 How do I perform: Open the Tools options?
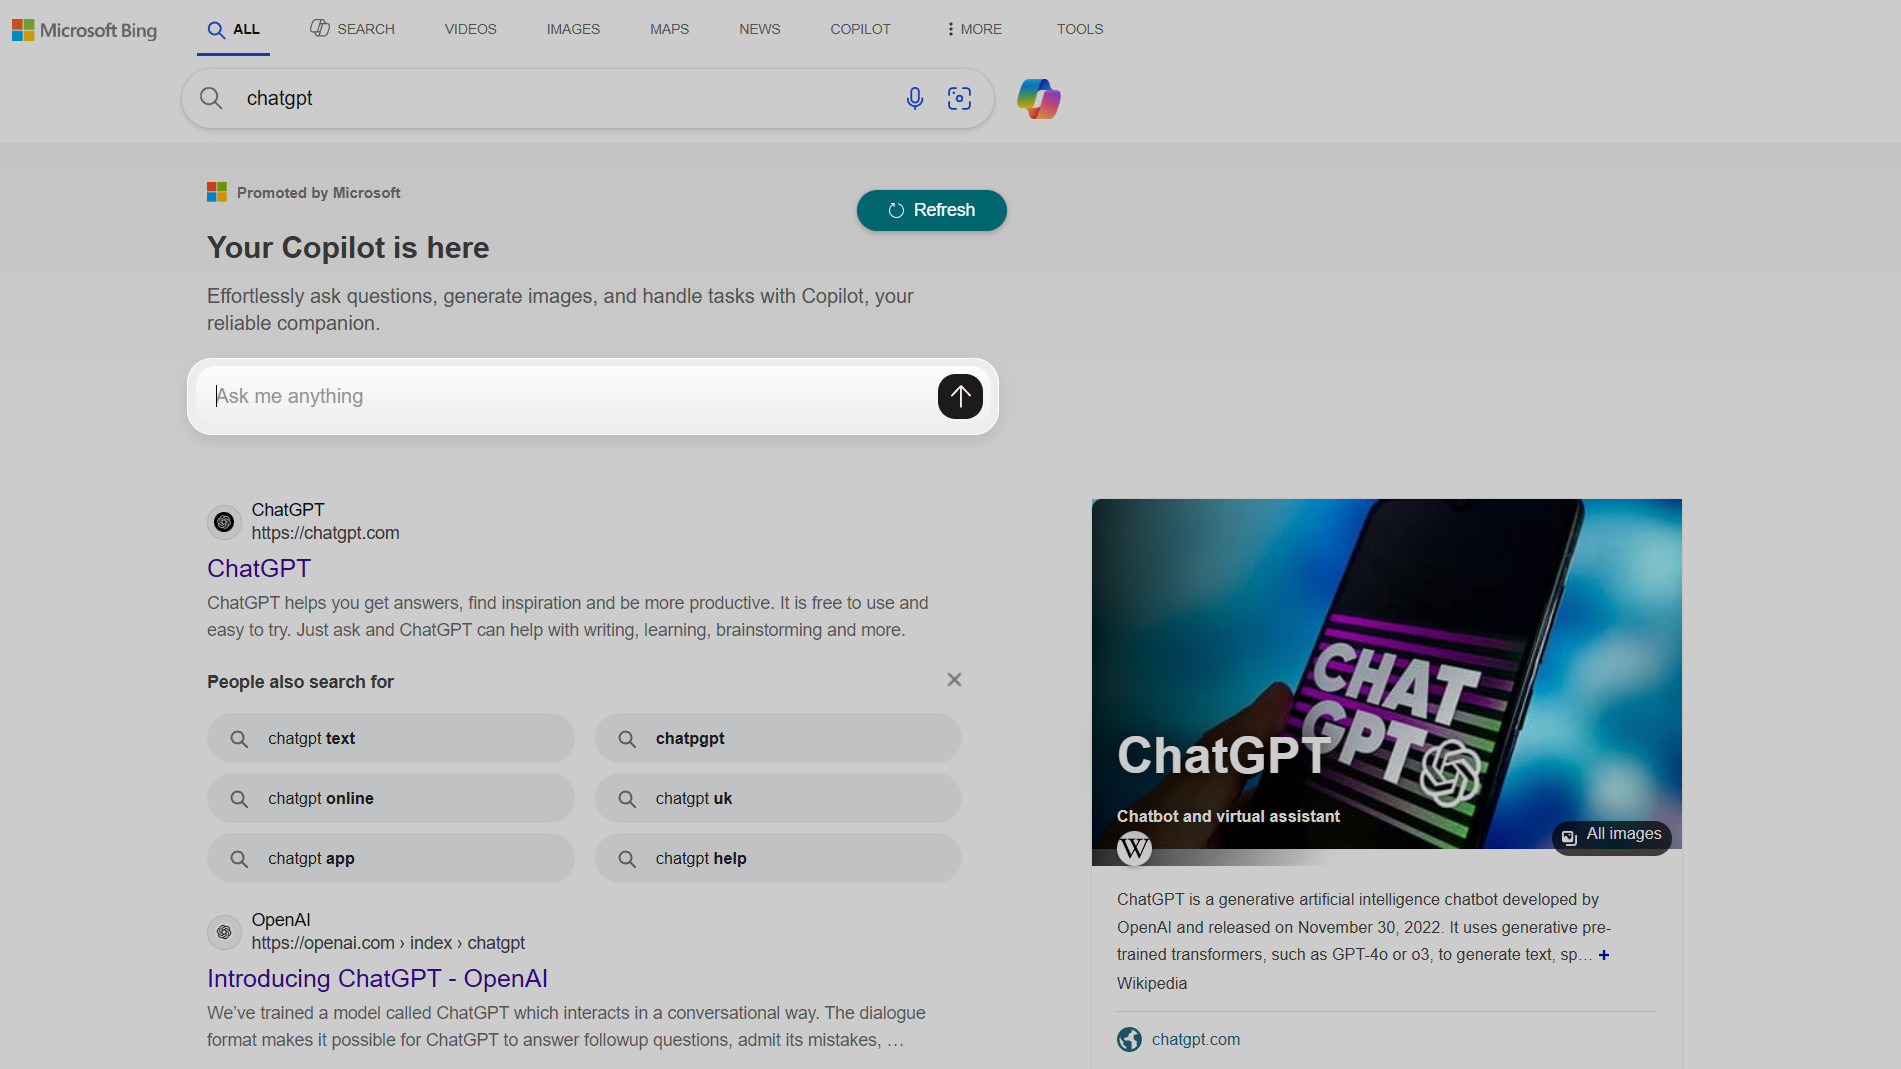[1079, 29]
